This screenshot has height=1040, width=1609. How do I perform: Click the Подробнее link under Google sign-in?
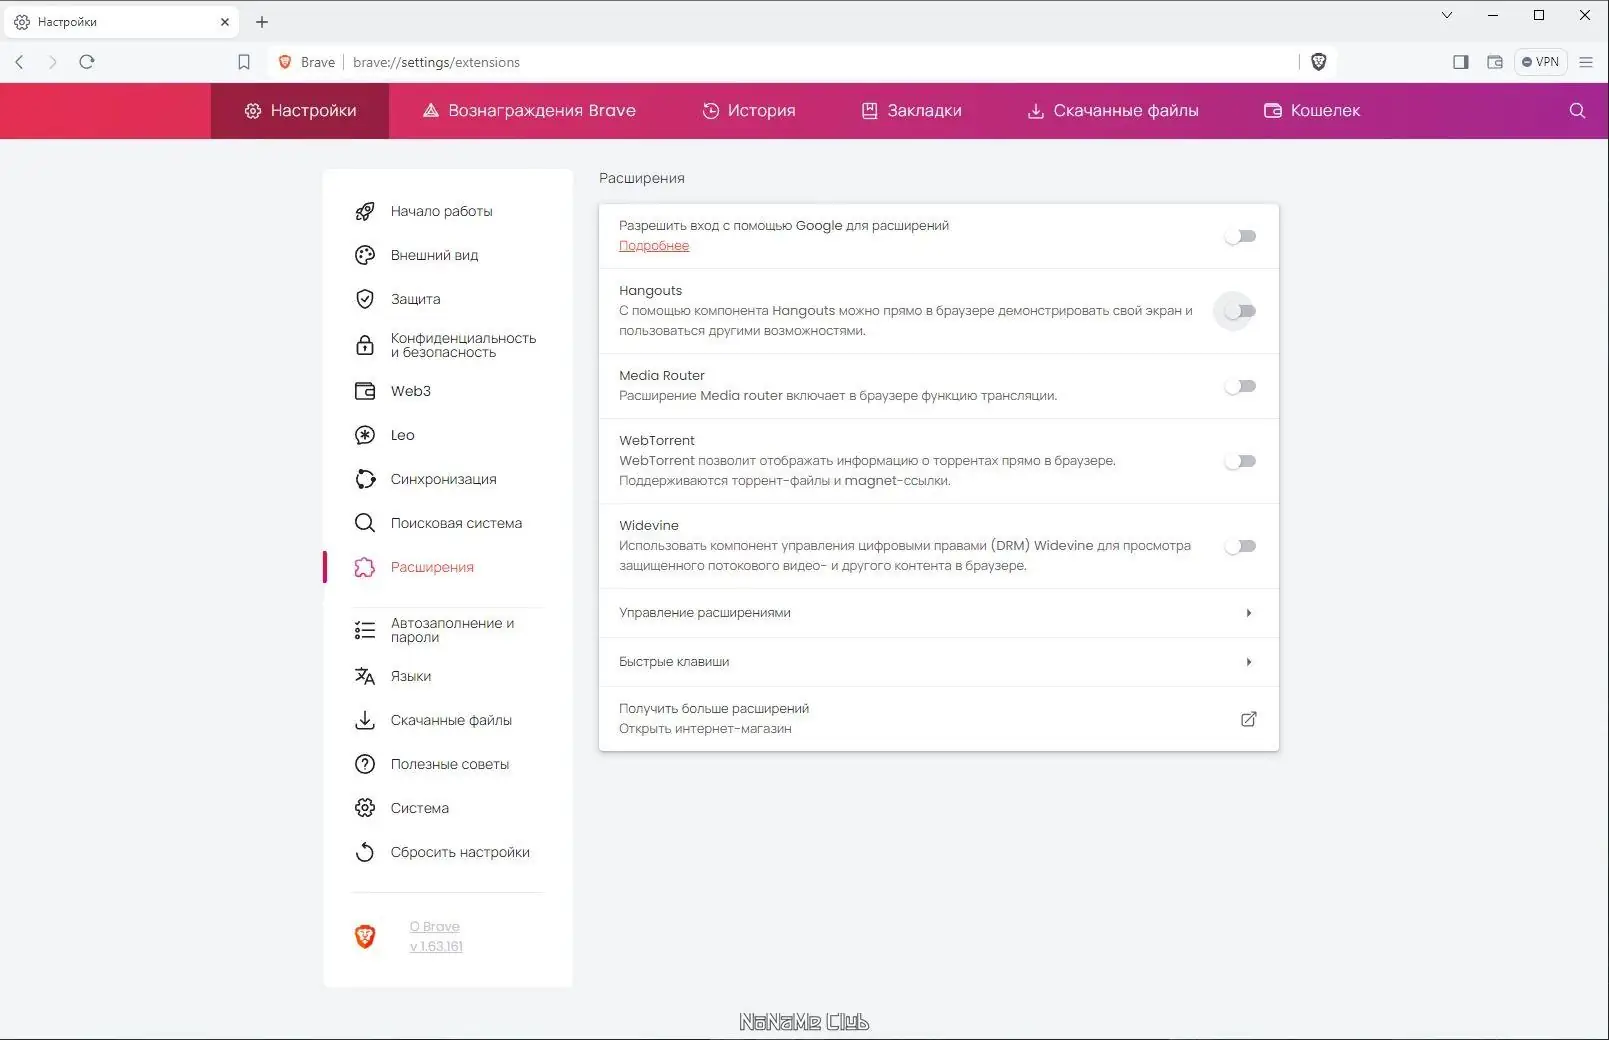coord(654,245)
